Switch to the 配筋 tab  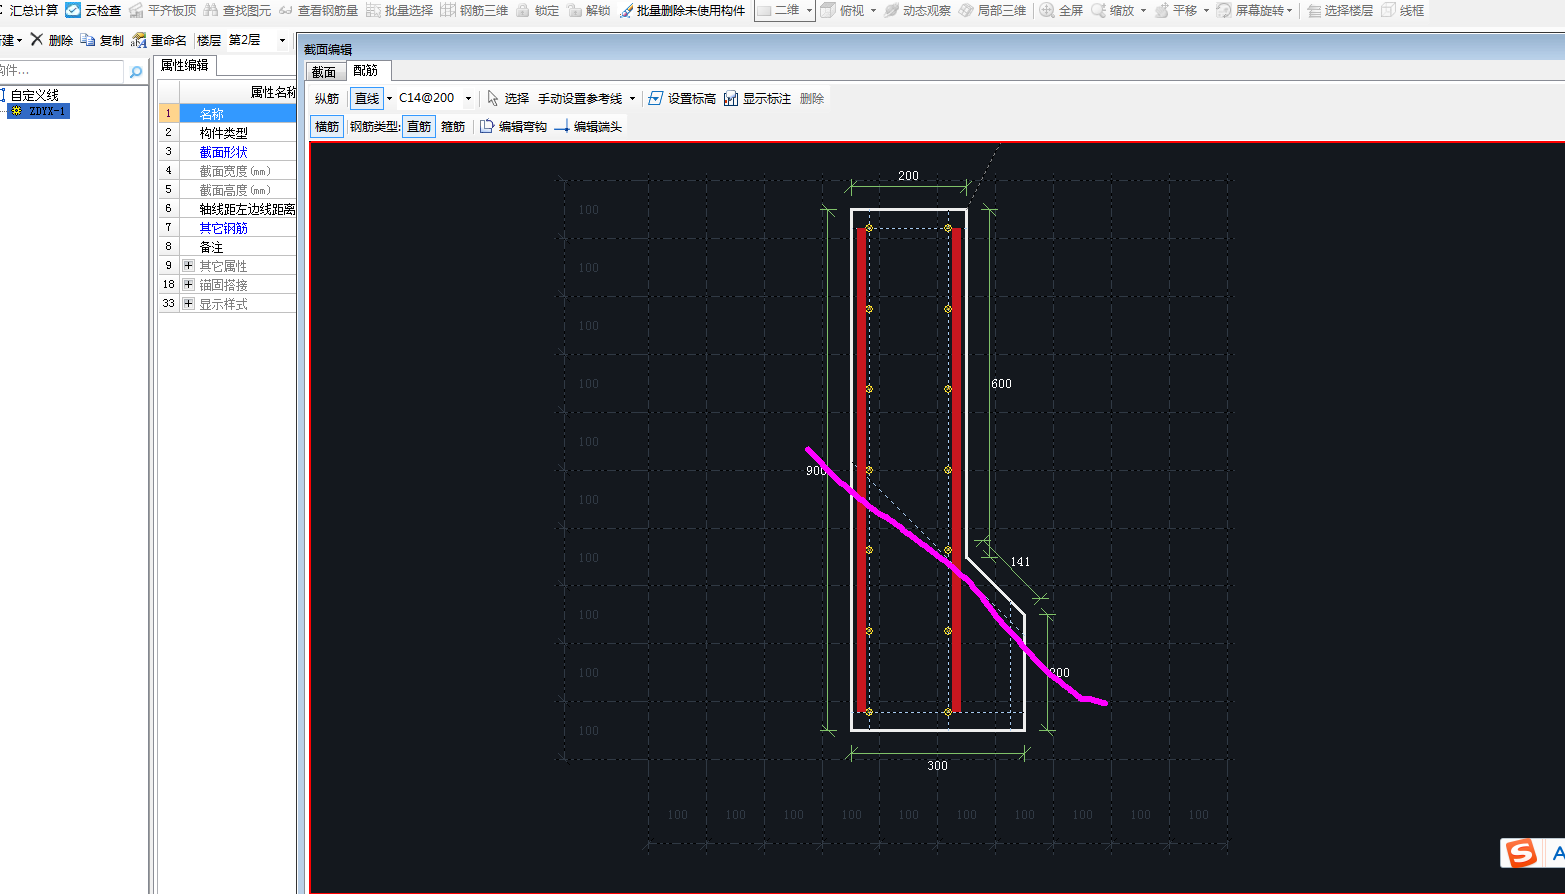(366, 71)
